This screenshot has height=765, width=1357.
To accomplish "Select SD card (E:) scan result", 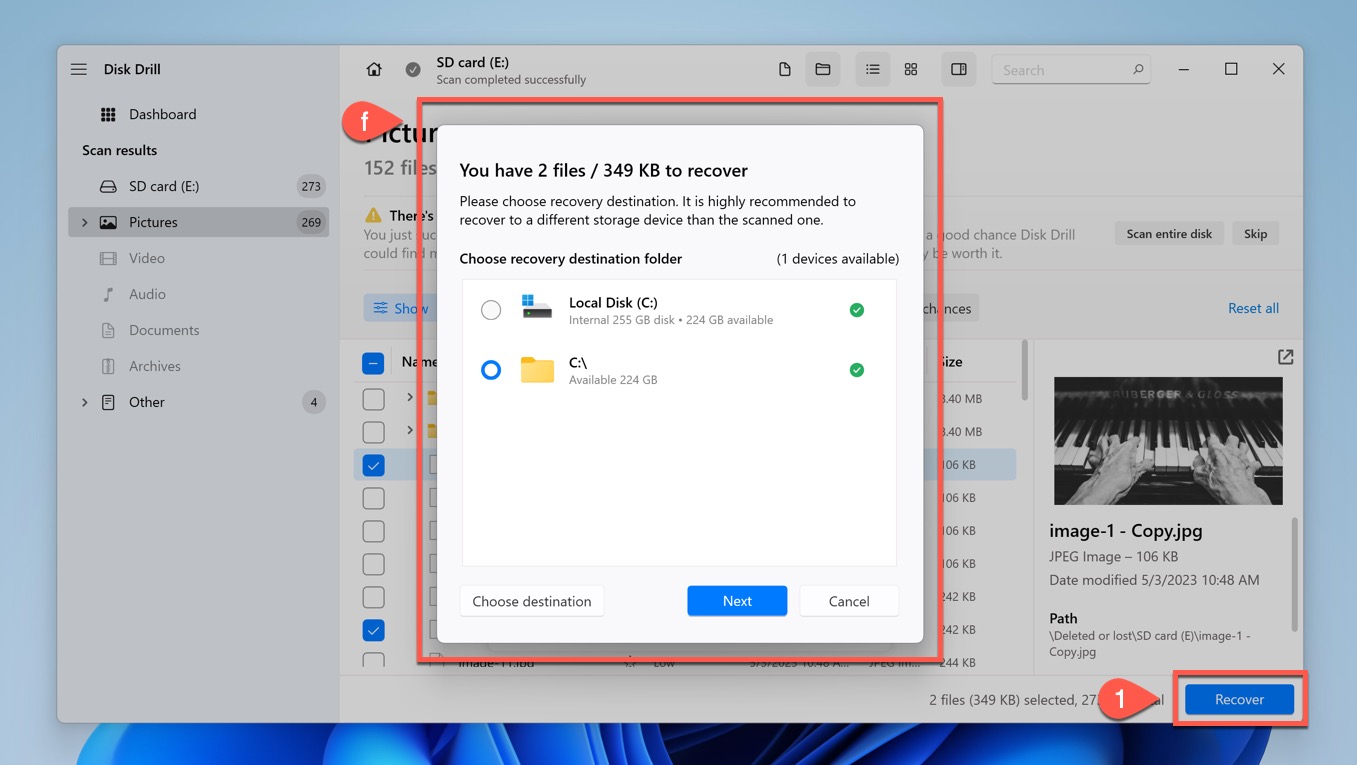I will (198, 186).
